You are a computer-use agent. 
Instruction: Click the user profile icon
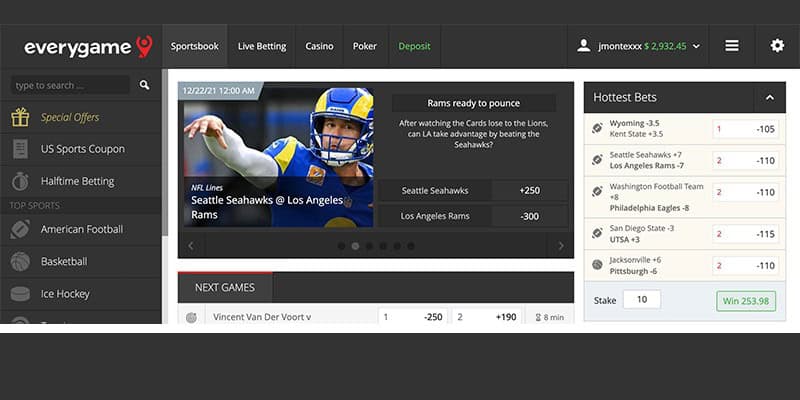[x=584, y=46]
